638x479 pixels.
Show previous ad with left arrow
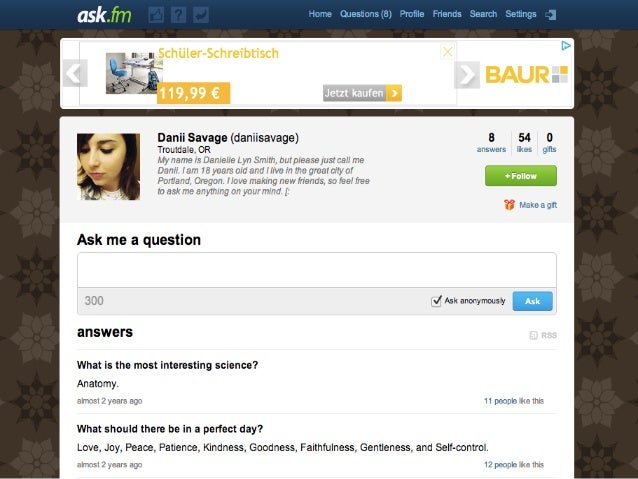[75, 73]
